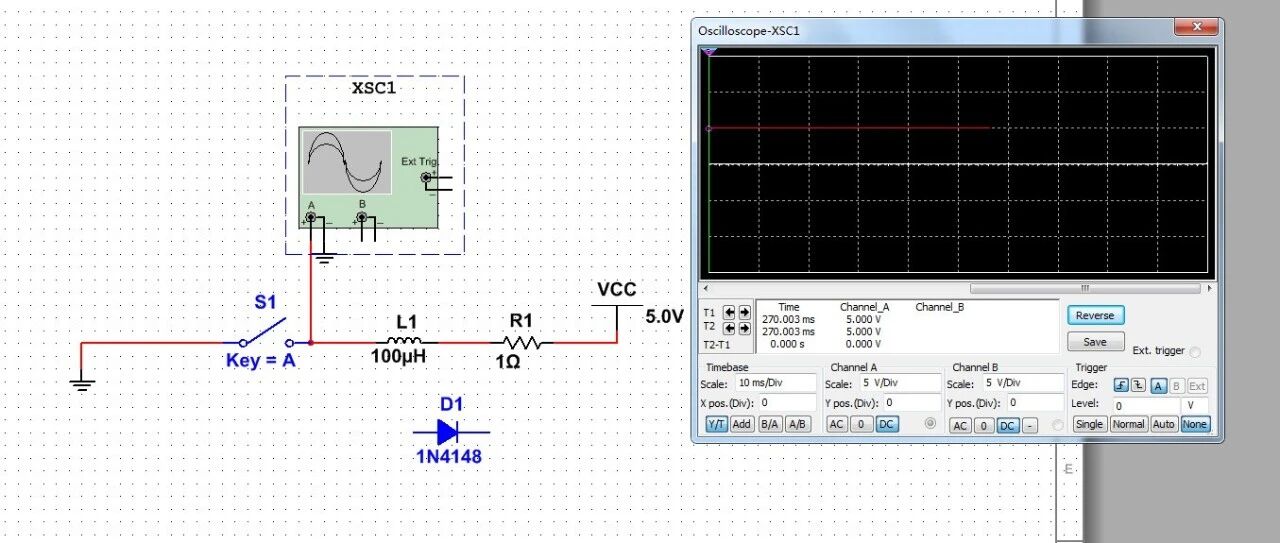Select B/A timebase mode
The height and width of the screenshot is (543, 1280).
(x=769, y=425)
